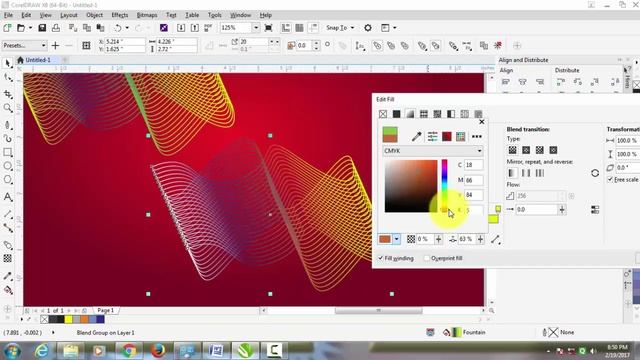
Task: Select the Text tool in toolbox
Action: click(x=8, y=197)
